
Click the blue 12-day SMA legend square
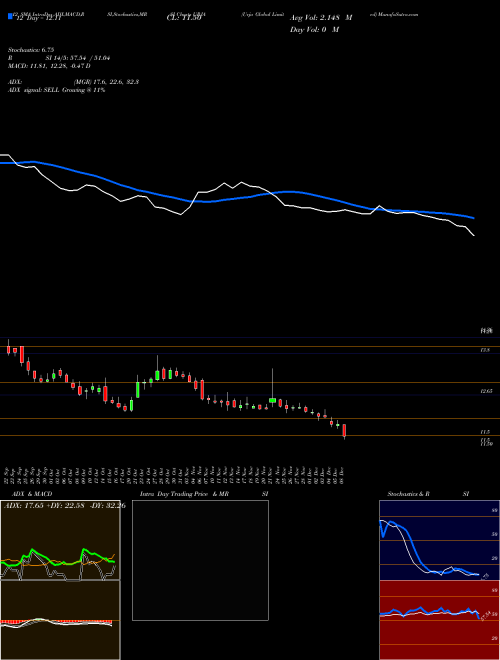click(10, 16)
